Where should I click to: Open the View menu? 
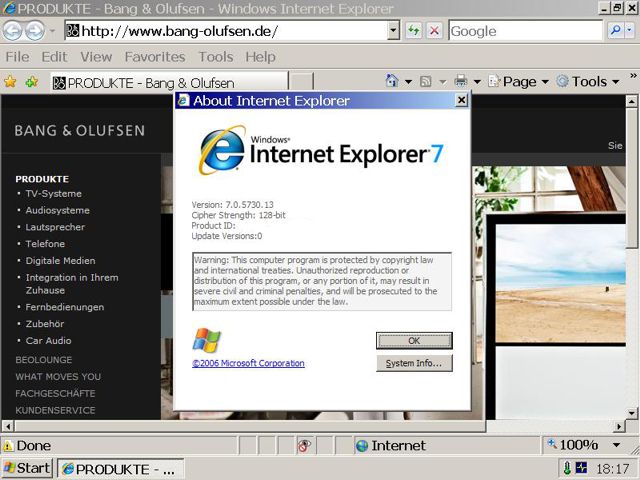[96, 57]
